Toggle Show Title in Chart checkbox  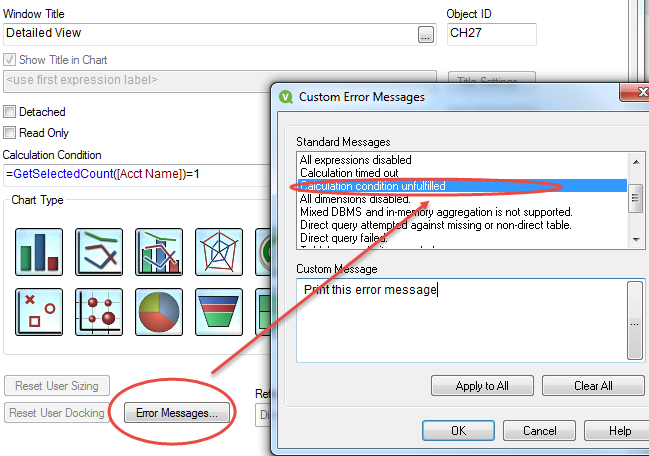click(9, 60)
